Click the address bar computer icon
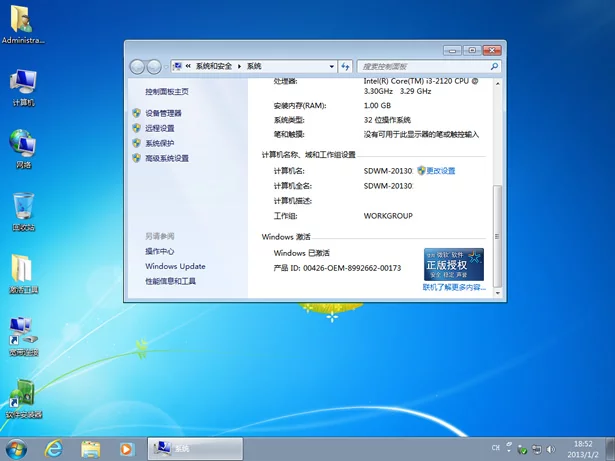Viewport: 615px width, 461px height. [178, 66]
